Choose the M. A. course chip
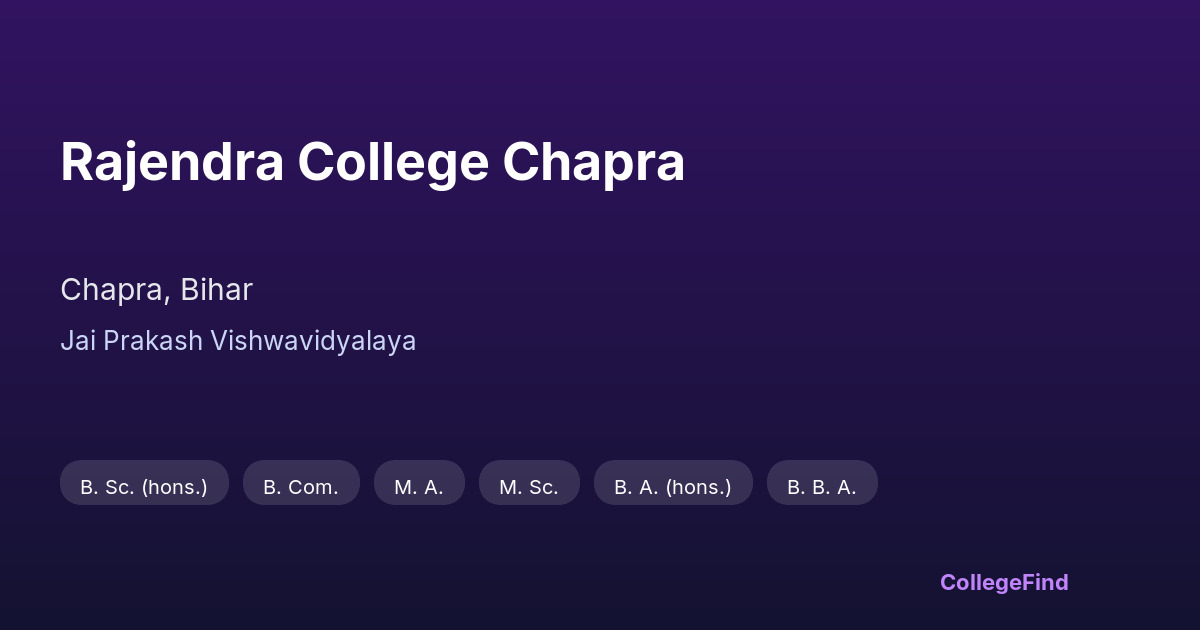Screen dimensions: 1200x630 pyautogui.click(x=419, y=483)
